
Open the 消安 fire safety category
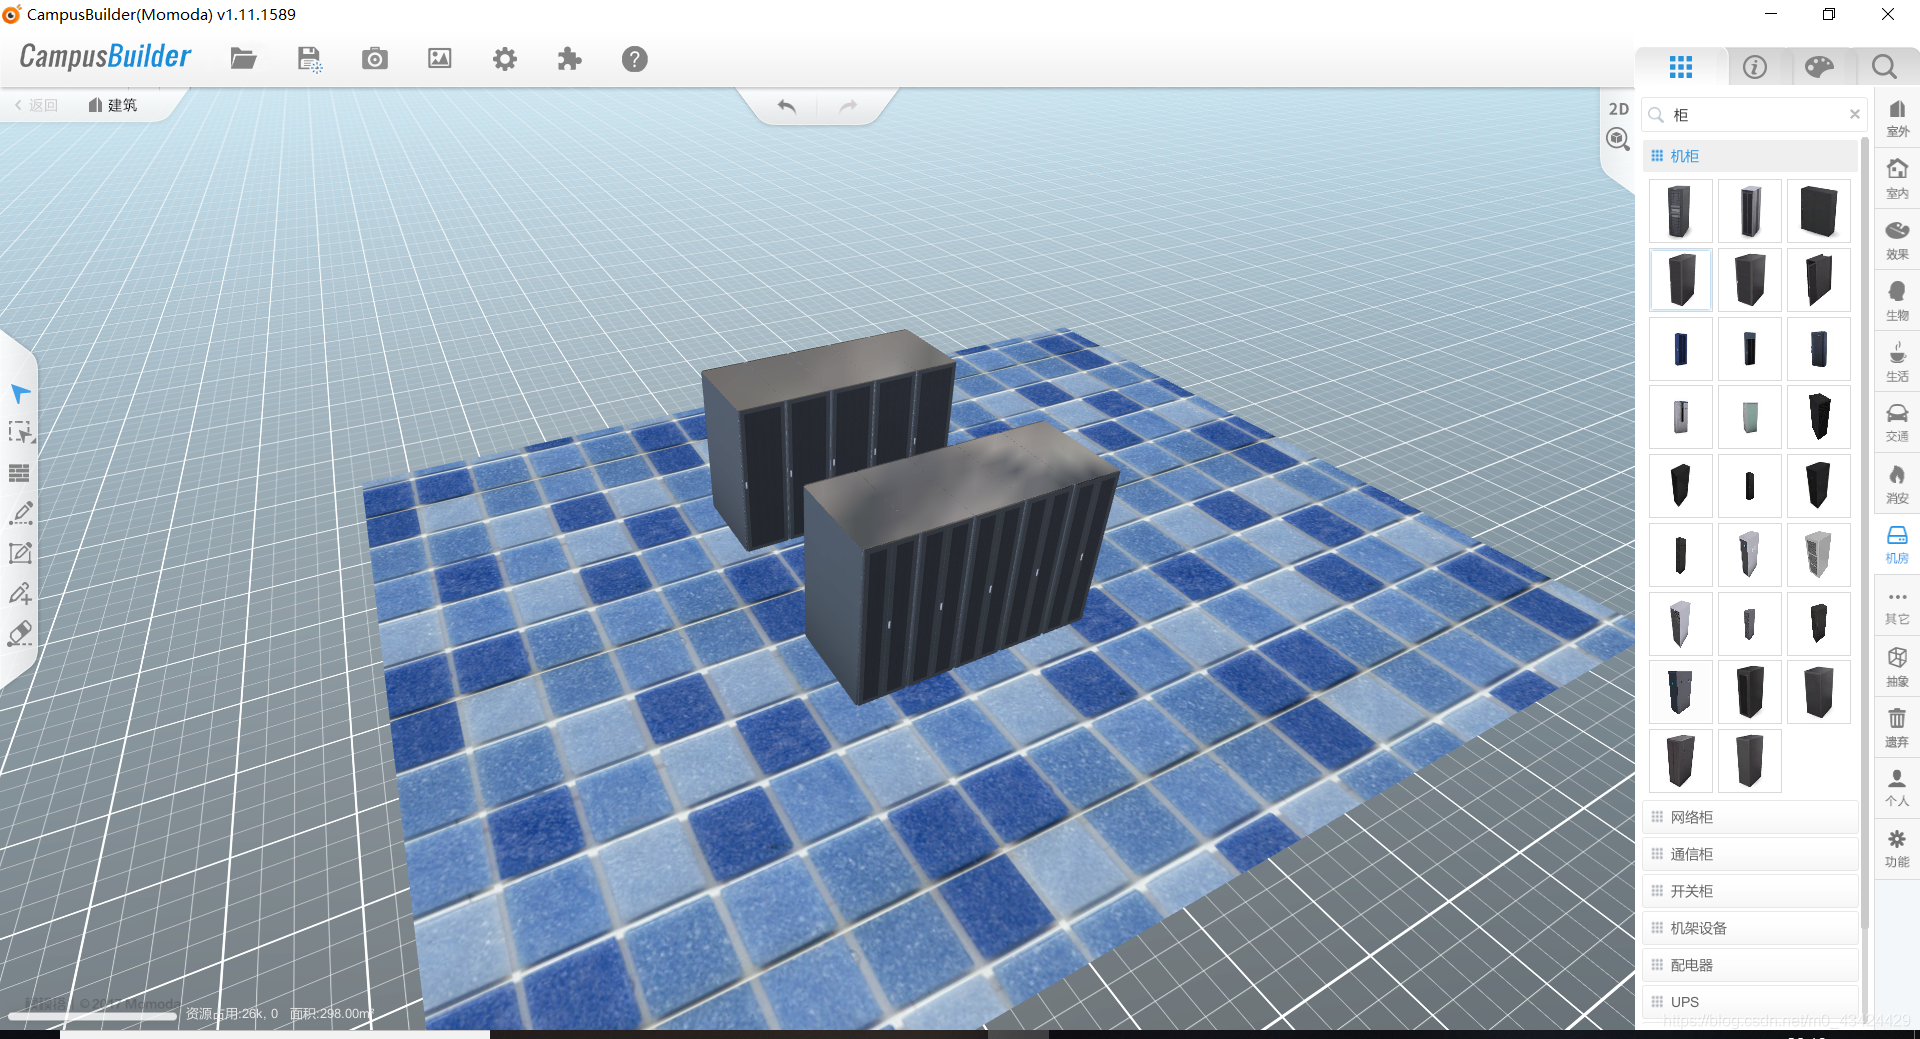pyautogui.click(x=1897, y=484)
